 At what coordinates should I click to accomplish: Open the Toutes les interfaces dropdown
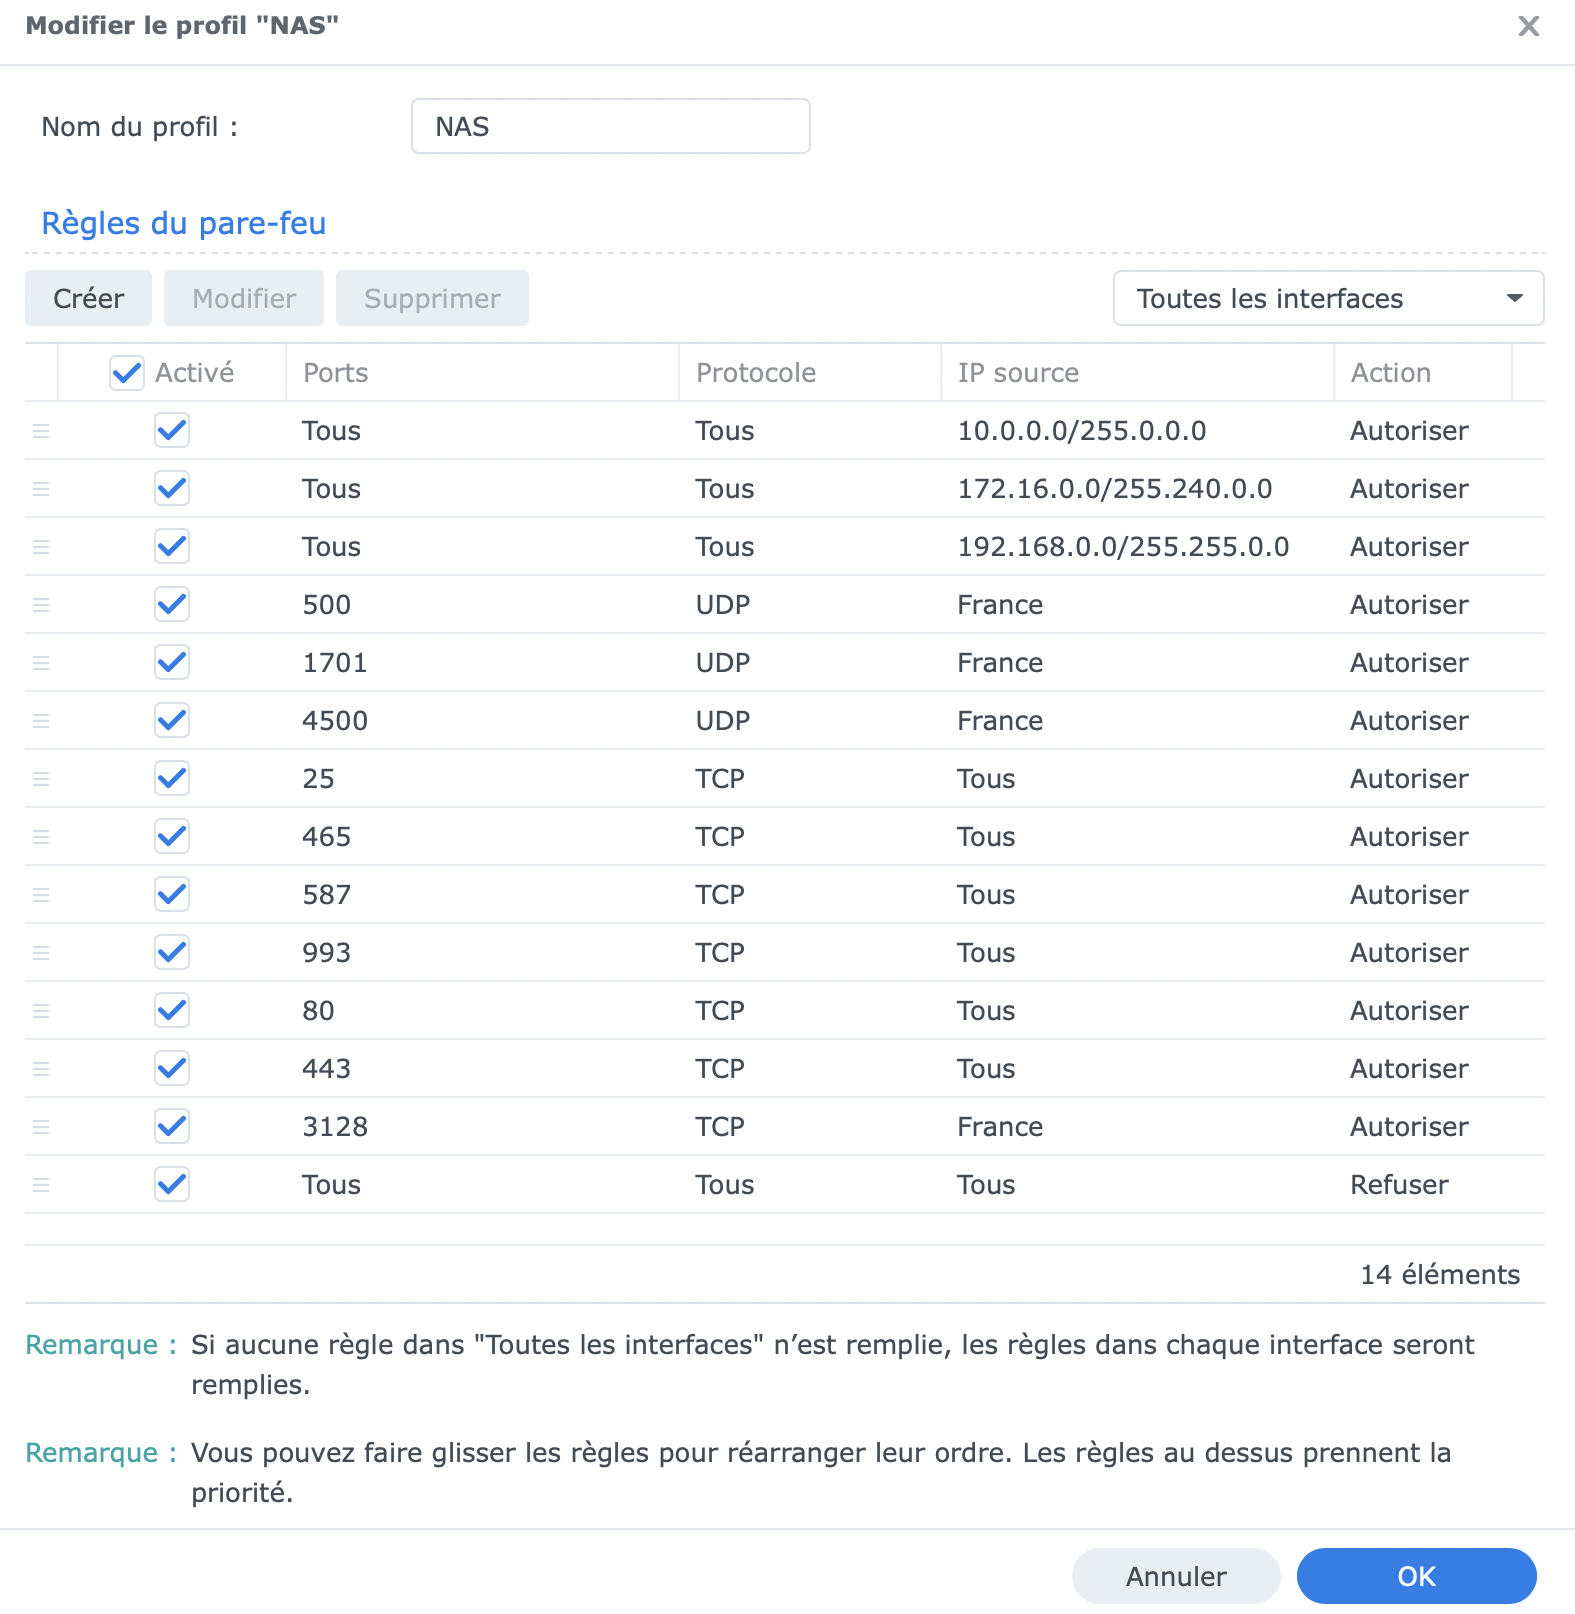[x=1328, y=298]
